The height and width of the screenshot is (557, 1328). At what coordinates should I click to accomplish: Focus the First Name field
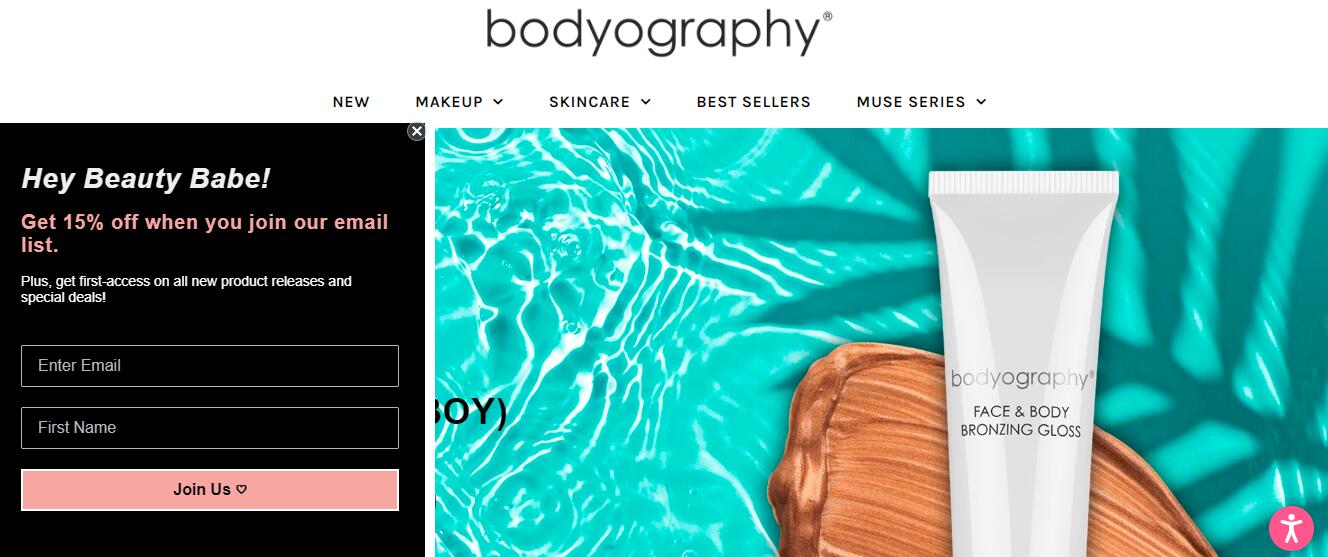click(x=210, y=428)
